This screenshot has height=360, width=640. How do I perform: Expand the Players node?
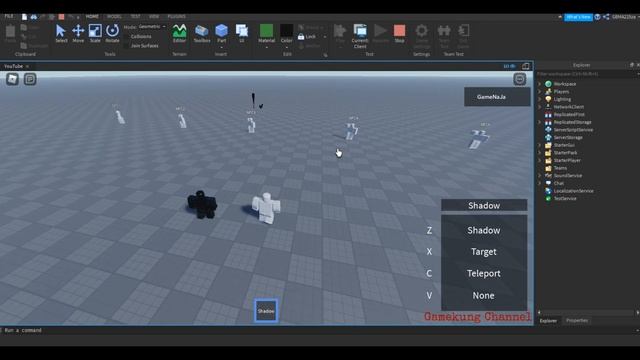coord(540,91)
